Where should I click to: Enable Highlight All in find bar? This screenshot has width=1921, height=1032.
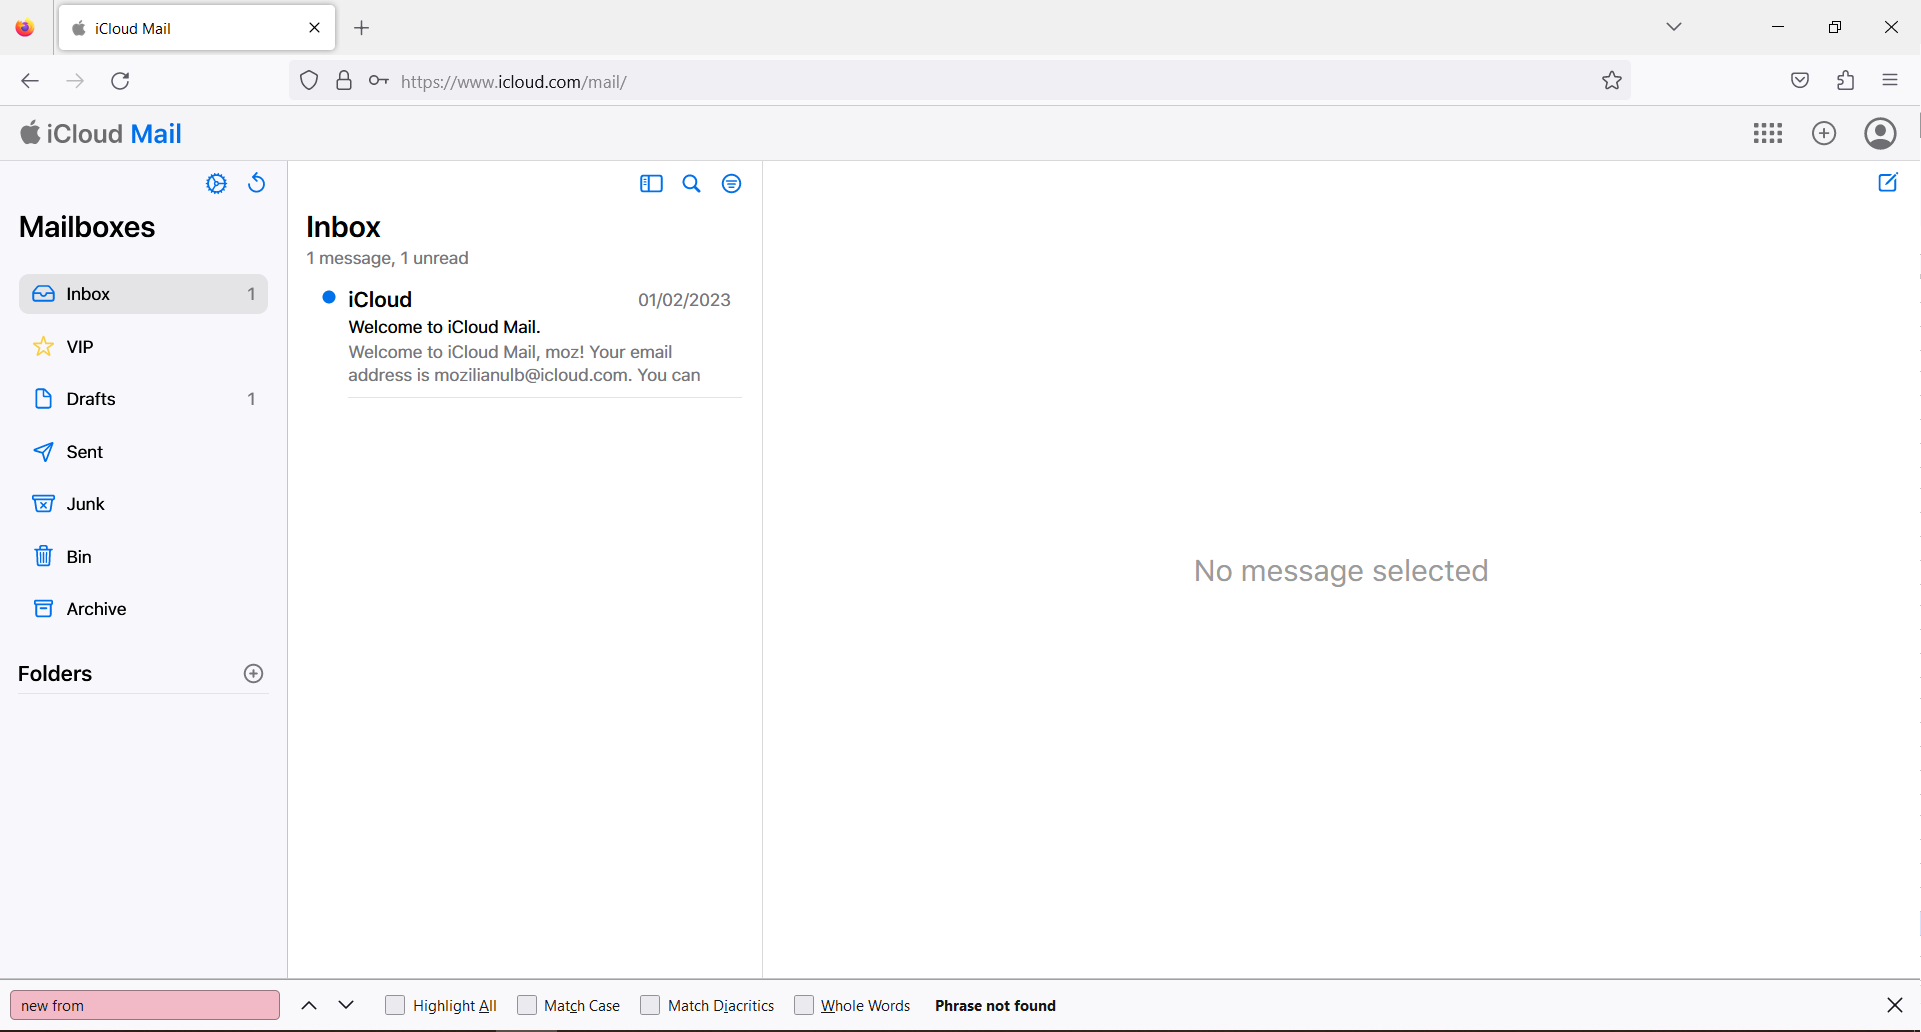pyautogui.click(x=395, y=1005)
